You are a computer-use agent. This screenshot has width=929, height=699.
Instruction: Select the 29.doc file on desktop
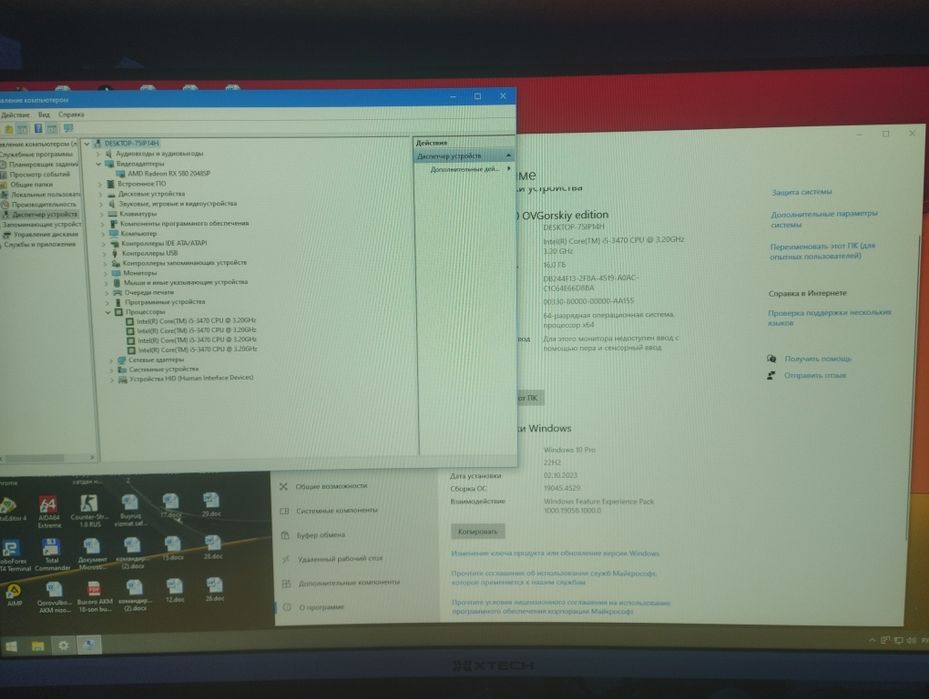pos(212,505)
